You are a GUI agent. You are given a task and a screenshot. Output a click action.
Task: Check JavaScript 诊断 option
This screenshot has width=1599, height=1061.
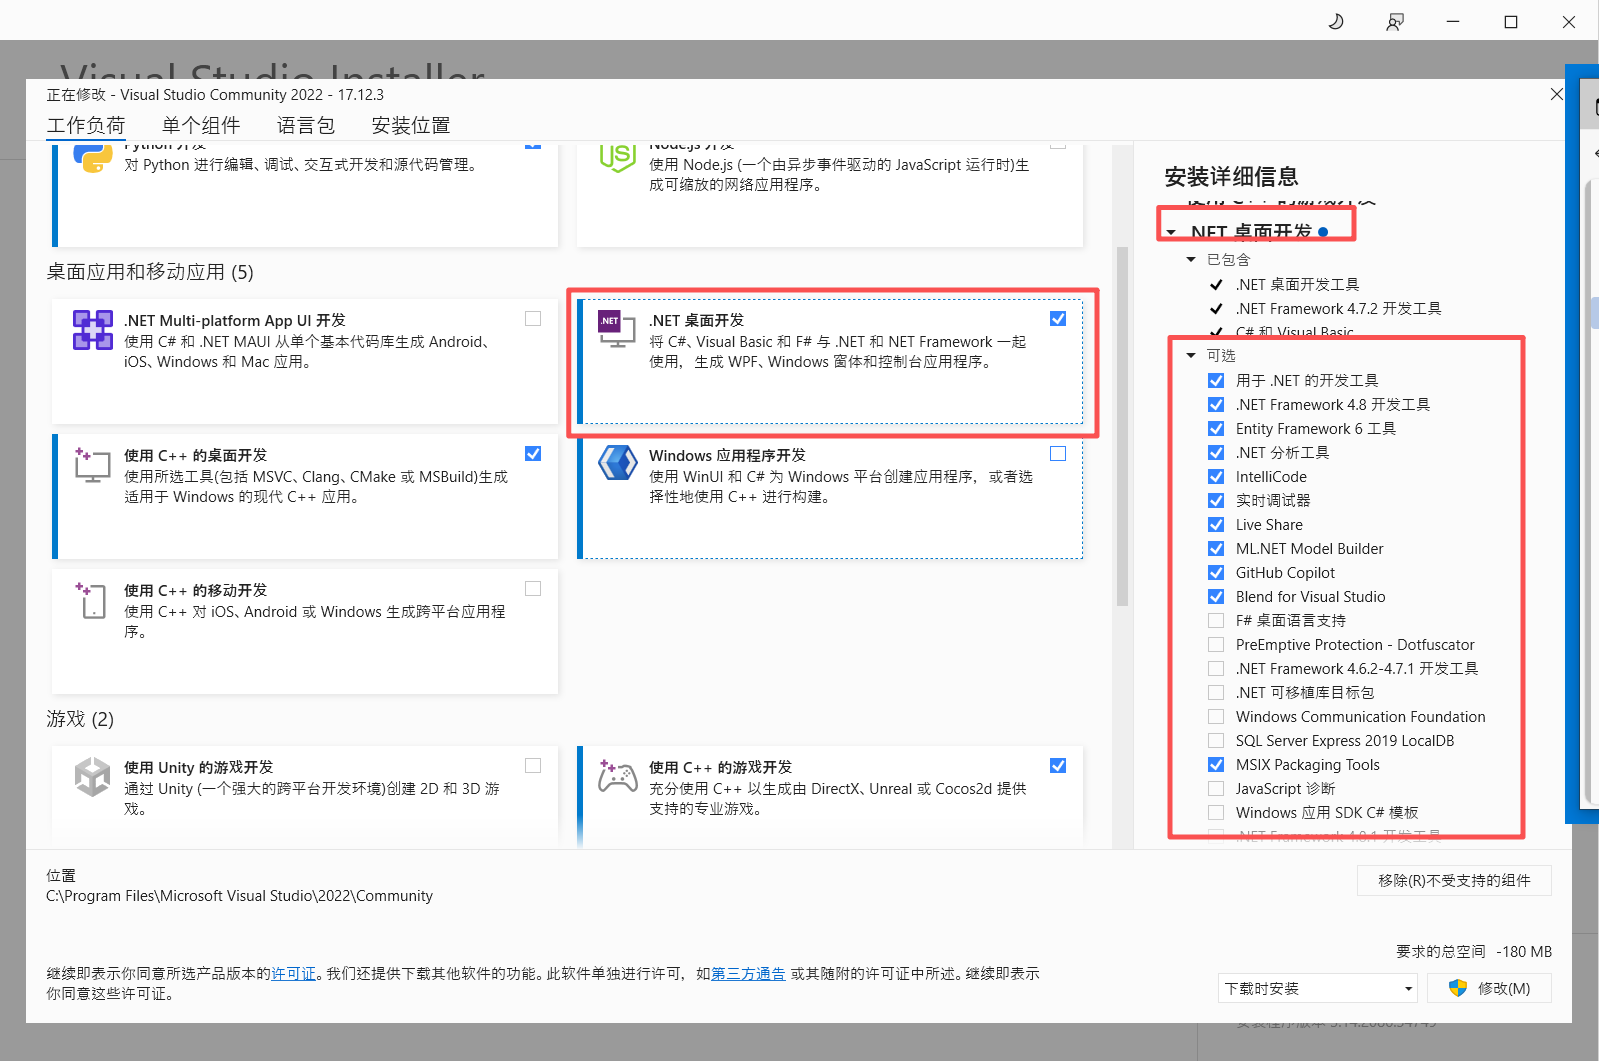click(1216, 789)
